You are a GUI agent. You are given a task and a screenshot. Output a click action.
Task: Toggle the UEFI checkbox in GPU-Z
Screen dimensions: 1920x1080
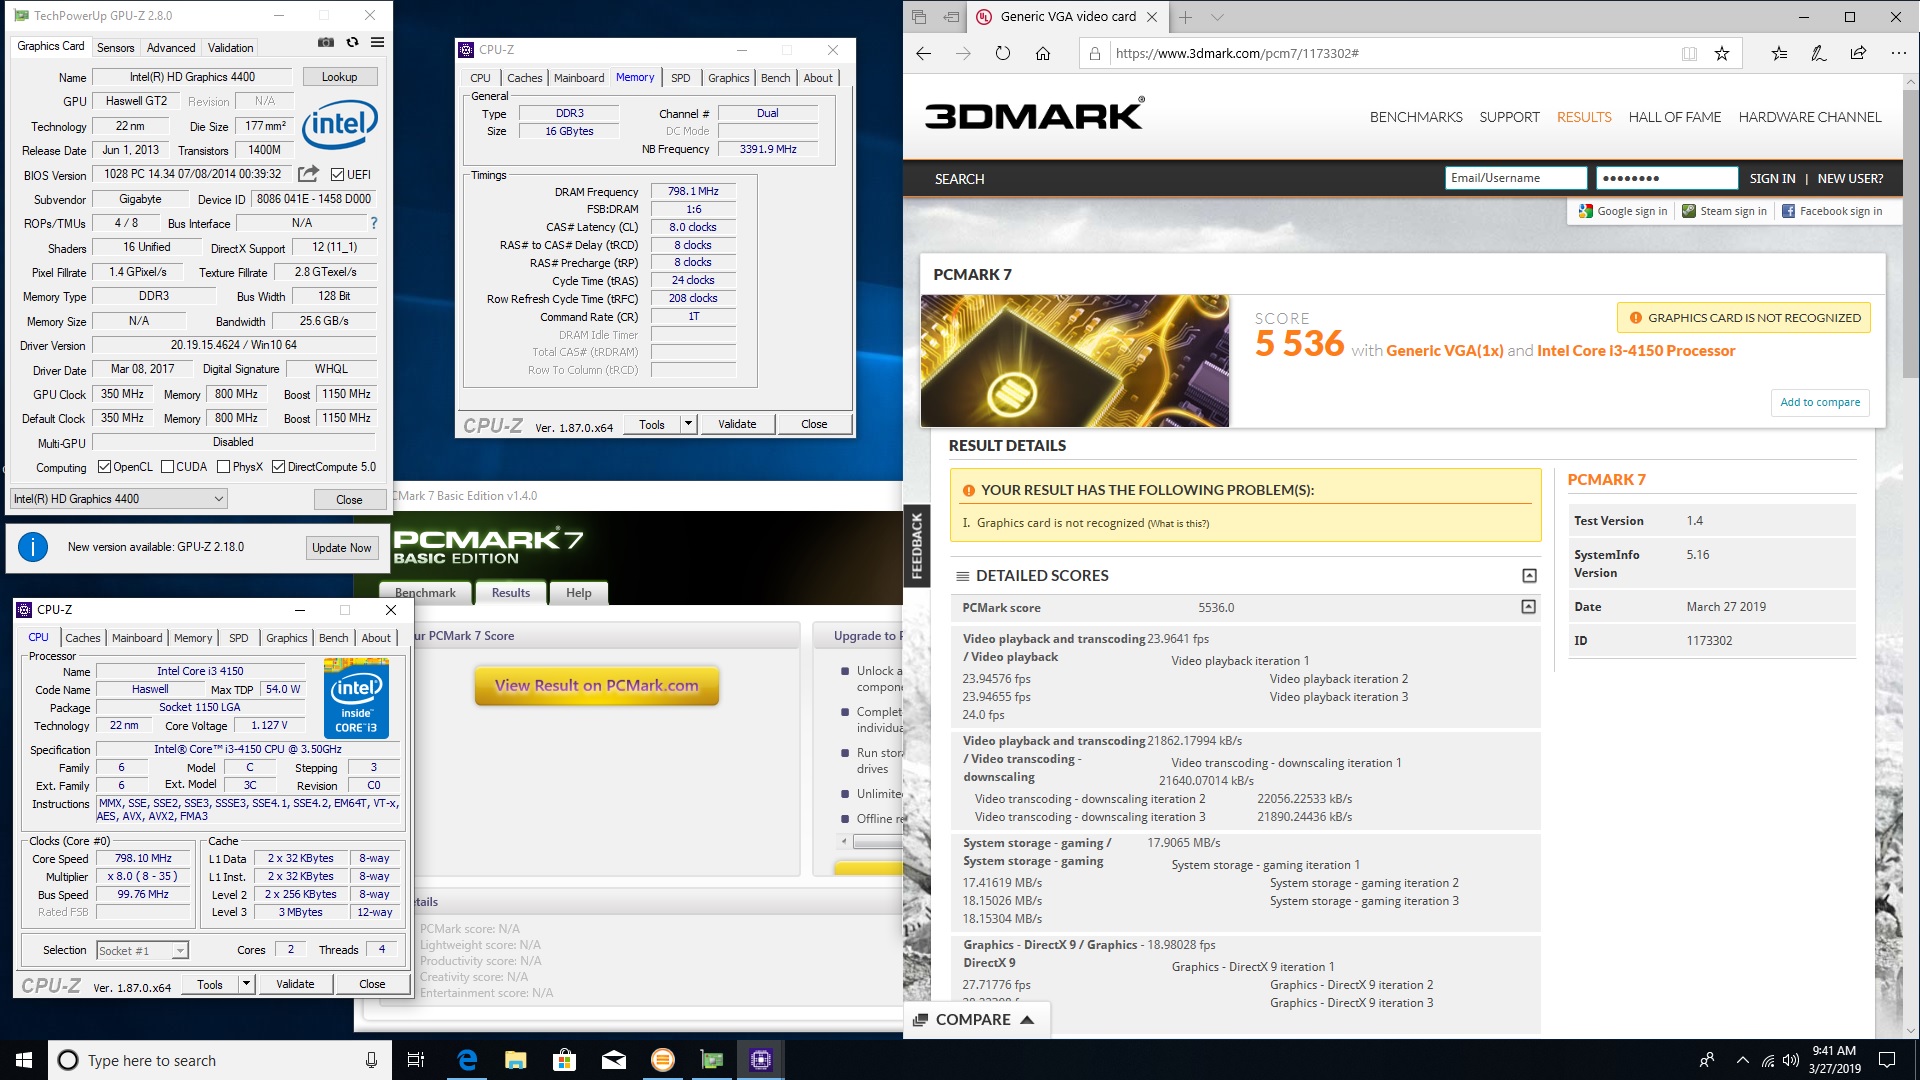(337, 175)
